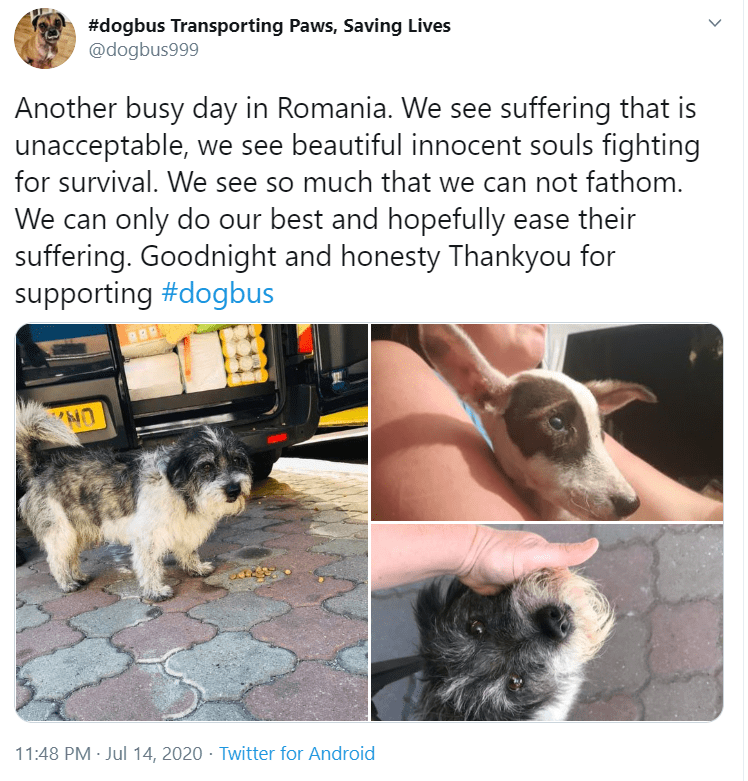This screenshot has height=781, width=748.
Task: Open the #dogbus hashtag link in tweet text
Action: coord(218,293)
